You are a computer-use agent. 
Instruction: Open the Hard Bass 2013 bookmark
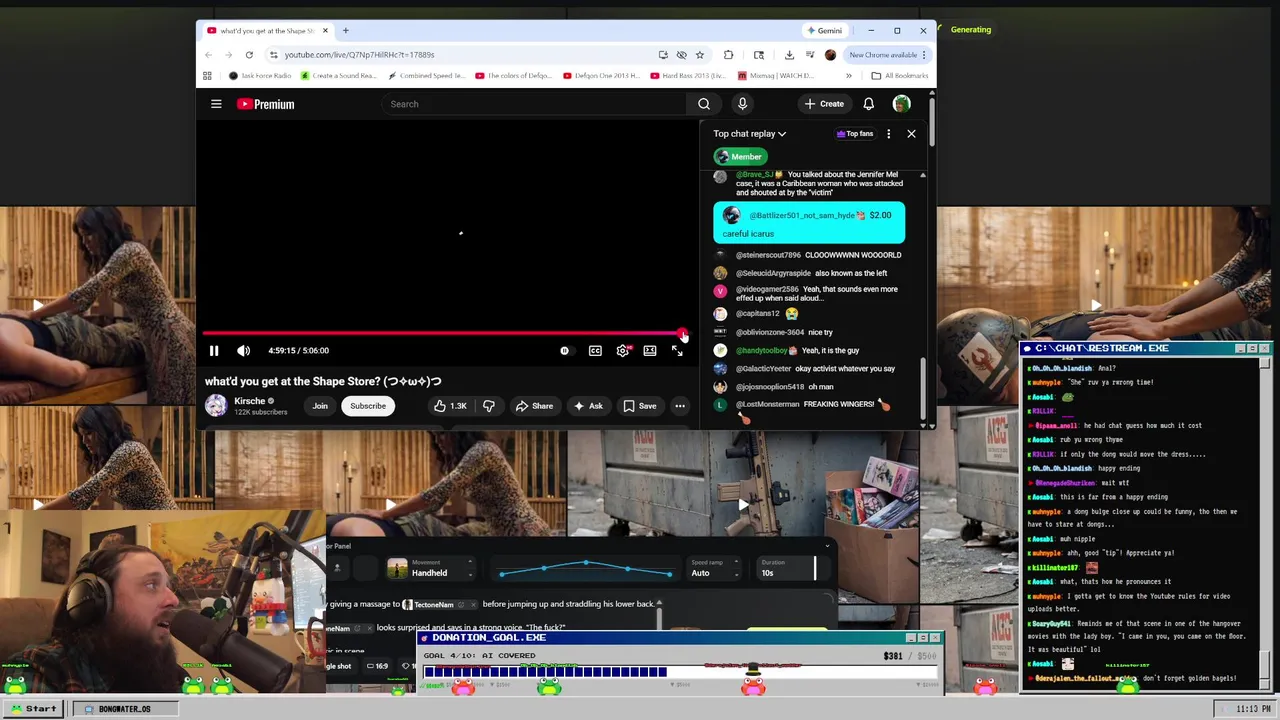688,76
